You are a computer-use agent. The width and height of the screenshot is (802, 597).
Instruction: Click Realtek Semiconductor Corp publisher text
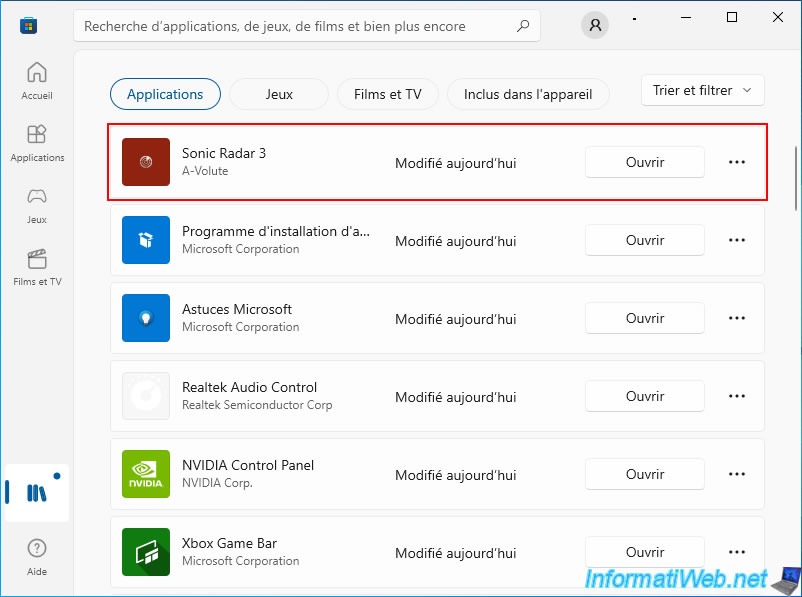tap(257, 405)
